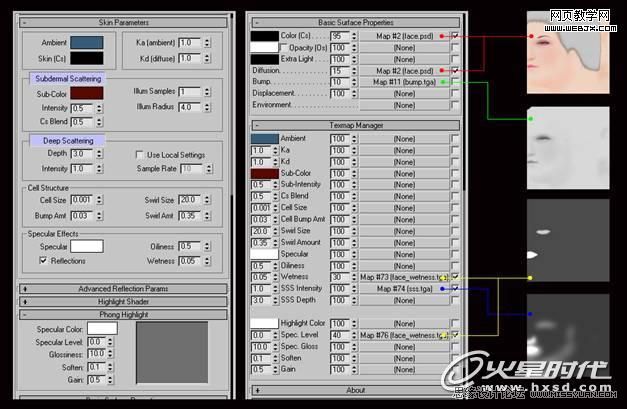Image resolution: width=627 pixels, height=409 pixels.
Task: Enable the Displacement map checkbox
Action: click(x=455, y=94)
